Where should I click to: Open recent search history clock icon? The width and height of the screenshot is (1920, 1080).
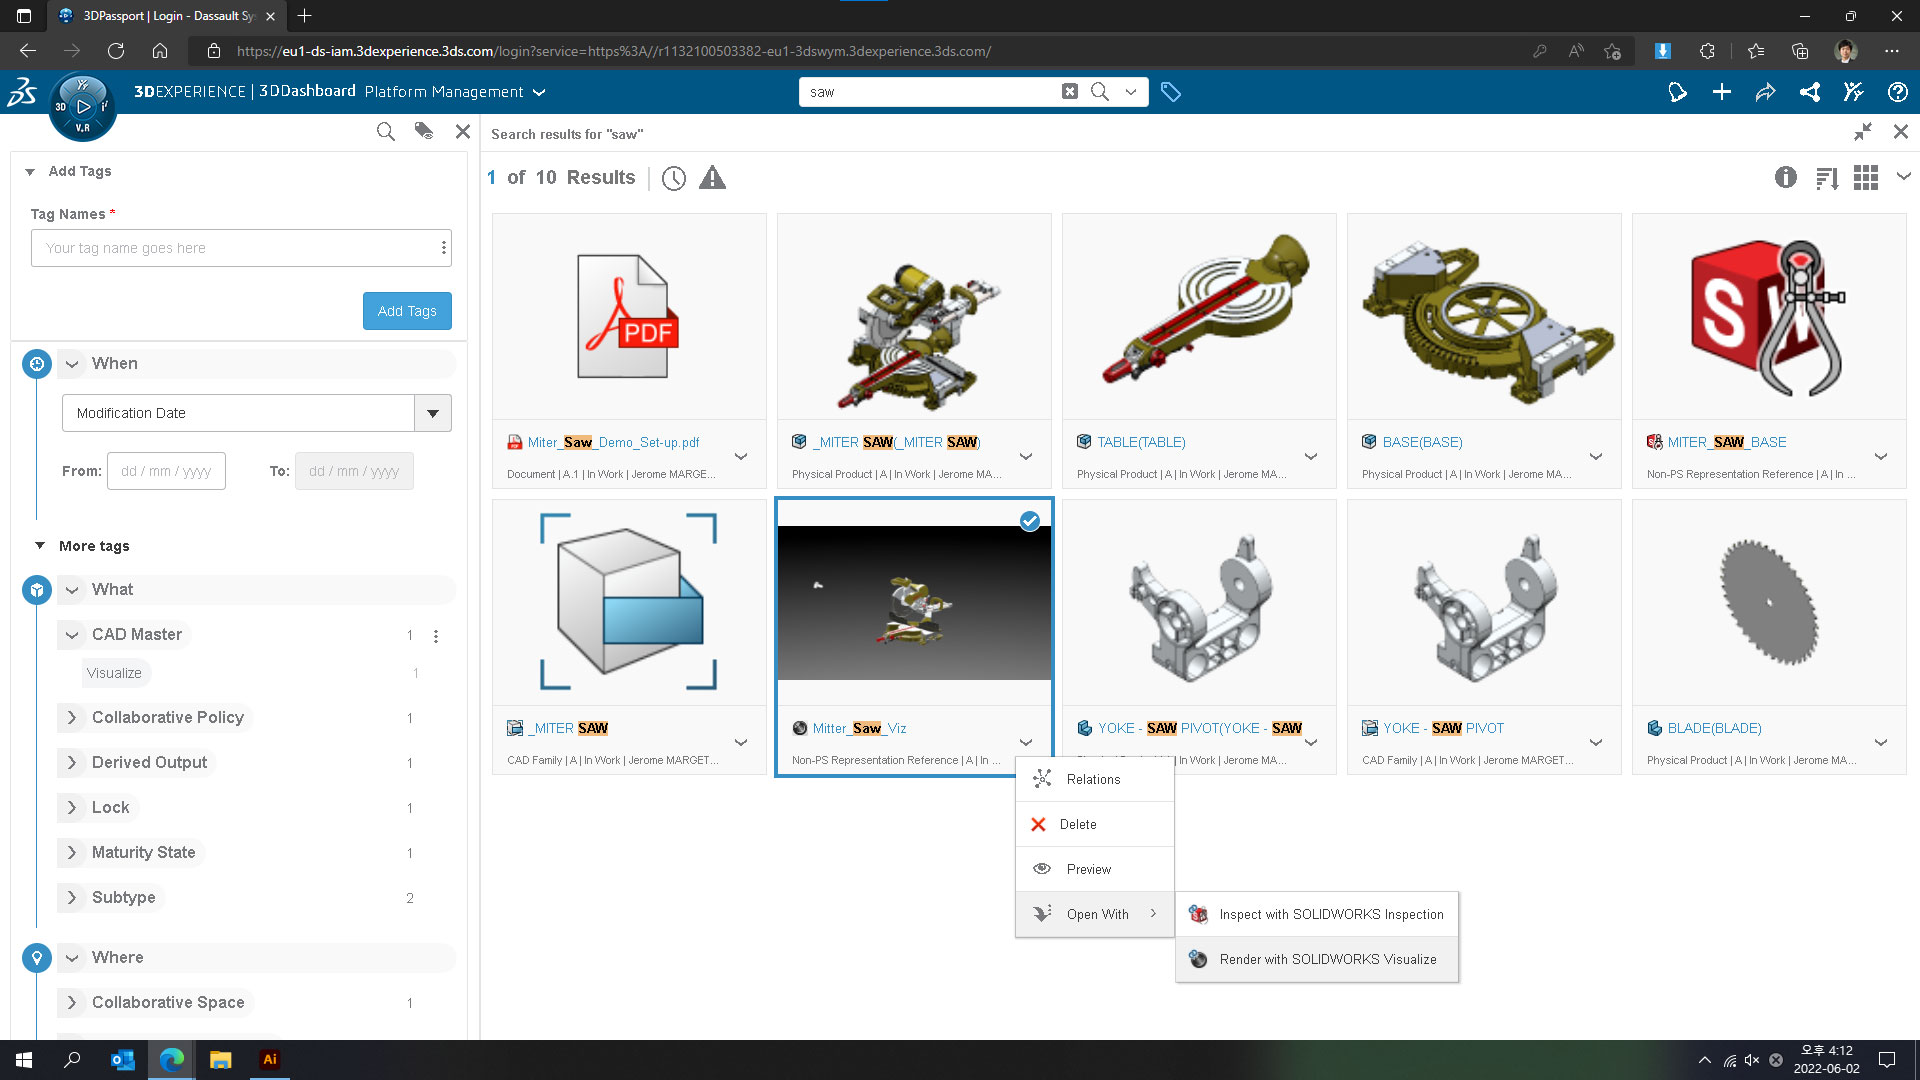[674, 178]
